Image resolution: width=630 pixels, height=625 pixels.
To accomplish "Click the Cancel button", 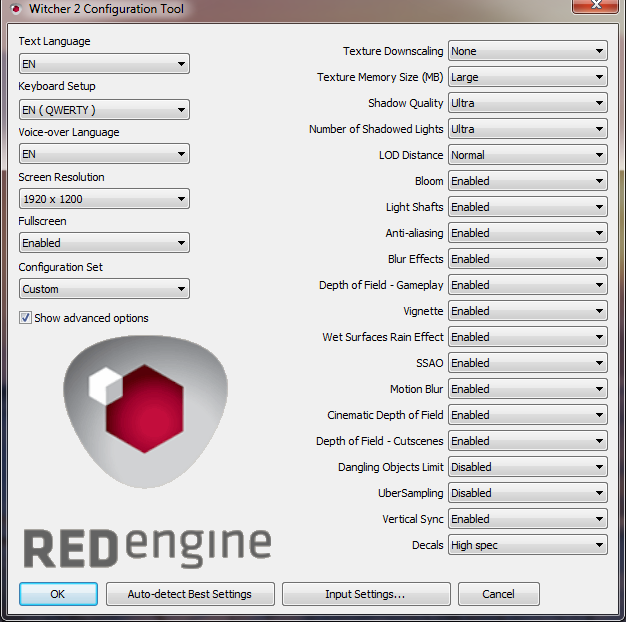I will 499,594.
